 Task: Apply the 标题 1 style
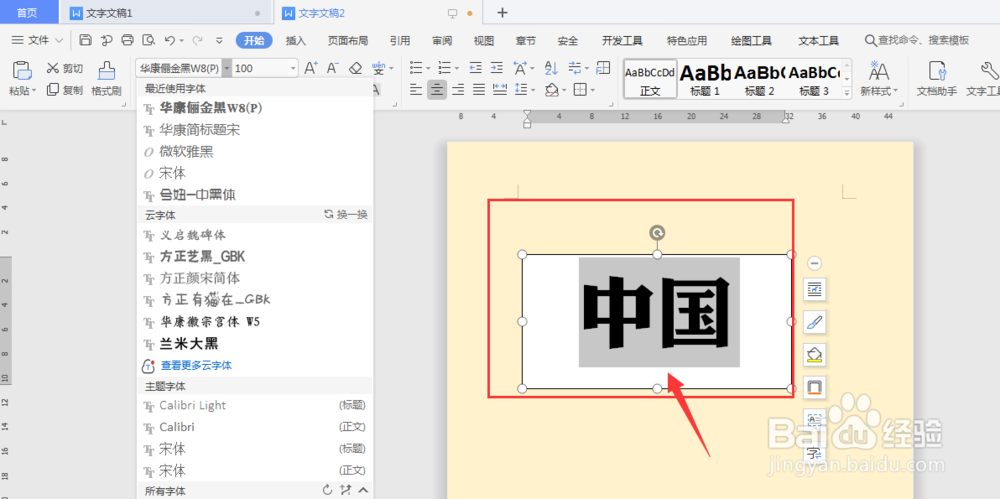click(x=704, y=79)
